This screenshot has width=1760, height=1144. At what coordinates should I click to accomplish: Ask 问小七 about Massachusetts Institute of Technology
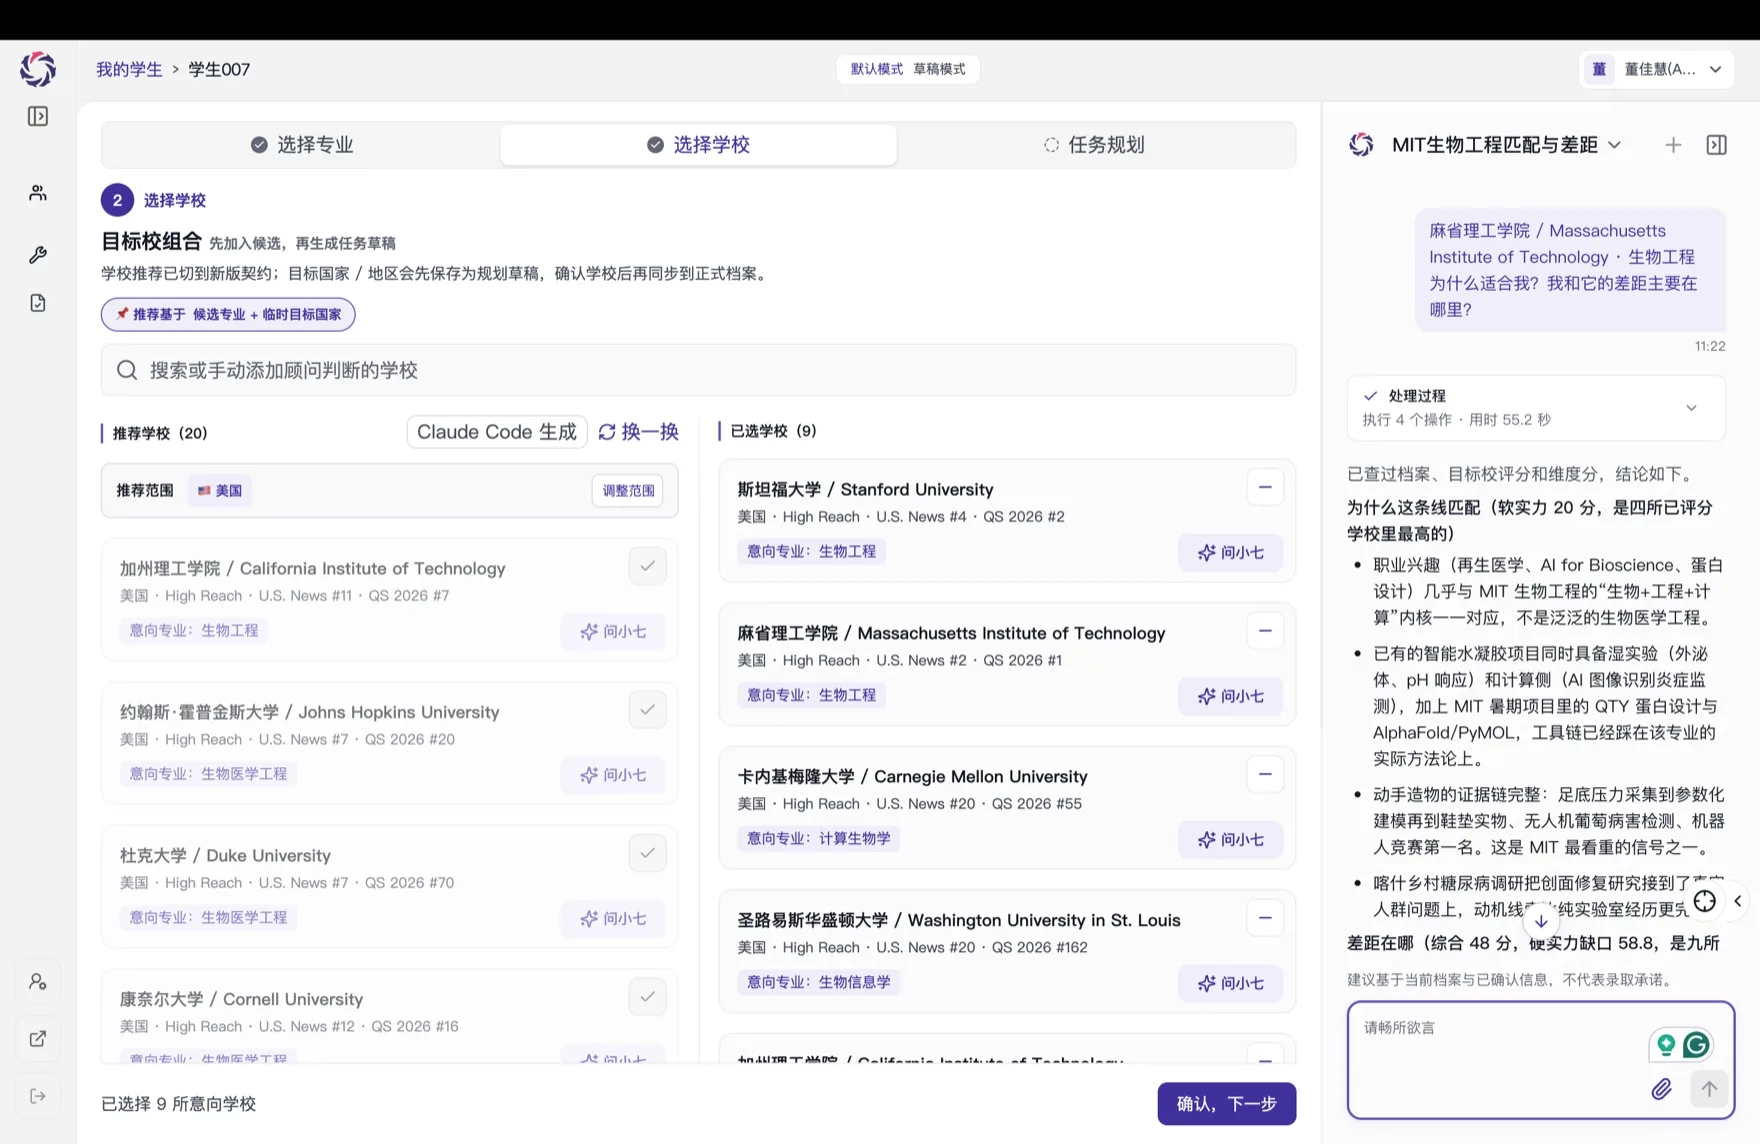1231,696
